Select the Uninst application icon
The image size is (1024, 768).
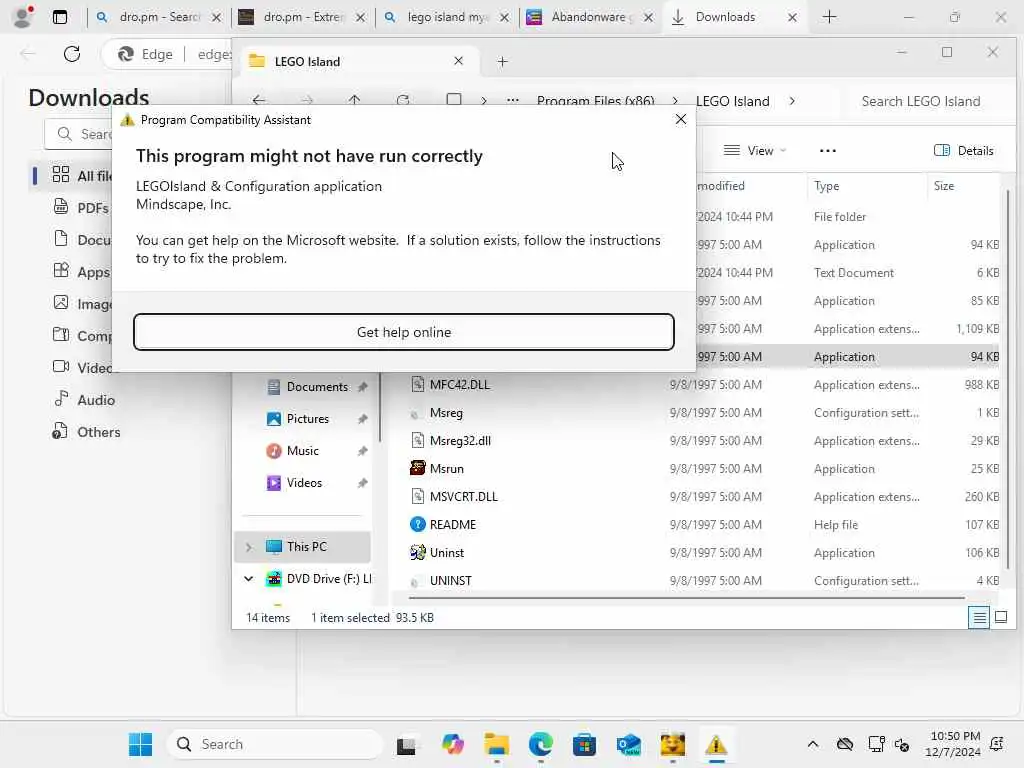[418, 552]
